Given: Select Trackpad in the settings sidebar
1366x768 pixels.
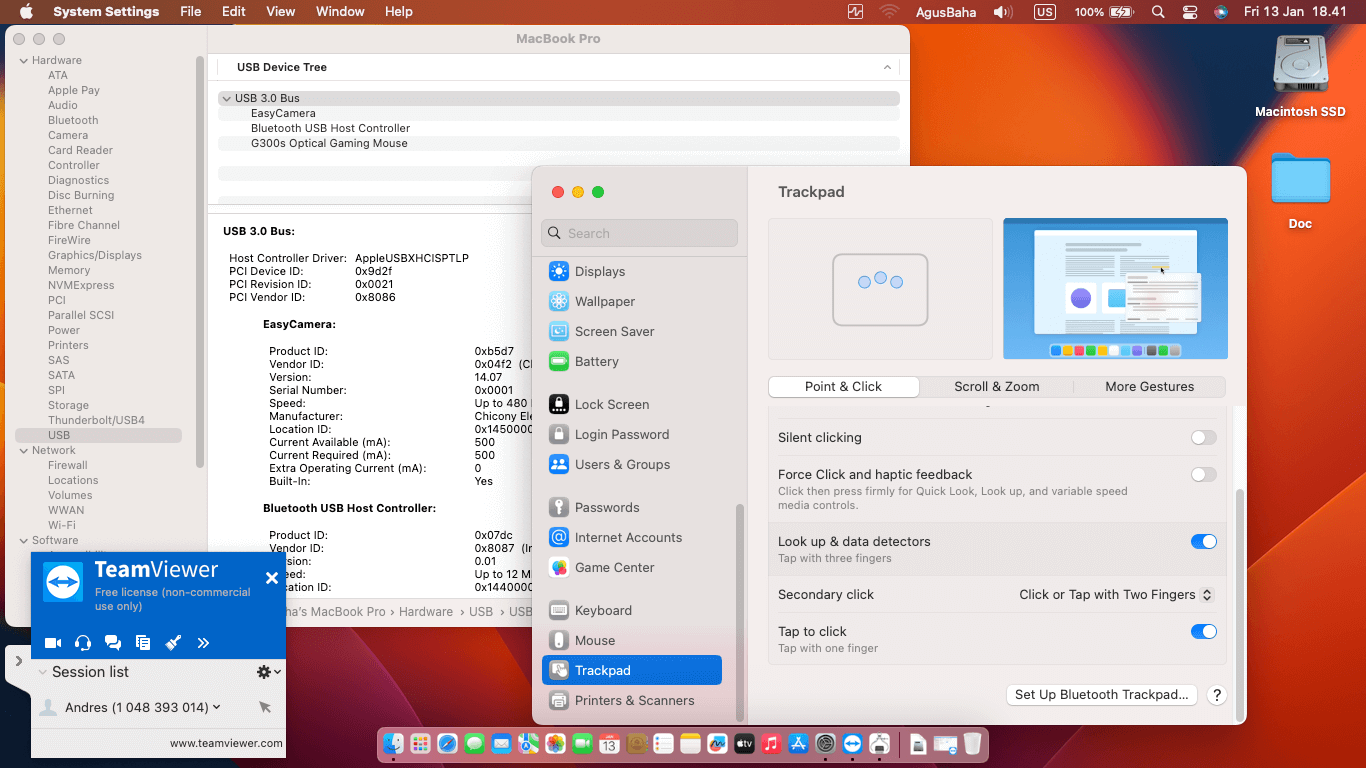Looking at the screenshot, I should pos(631,670).
